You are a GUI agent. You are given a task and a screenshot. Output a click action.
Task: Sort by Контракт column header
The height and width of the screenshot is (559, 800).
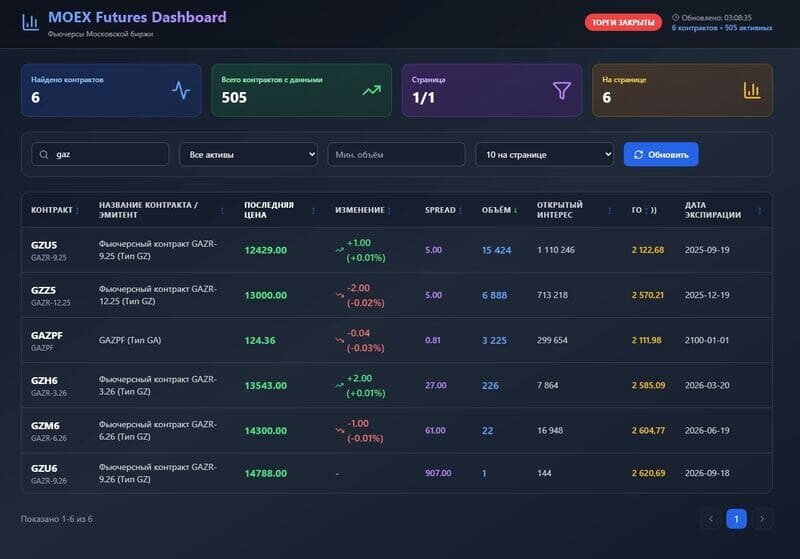(55, 210)
